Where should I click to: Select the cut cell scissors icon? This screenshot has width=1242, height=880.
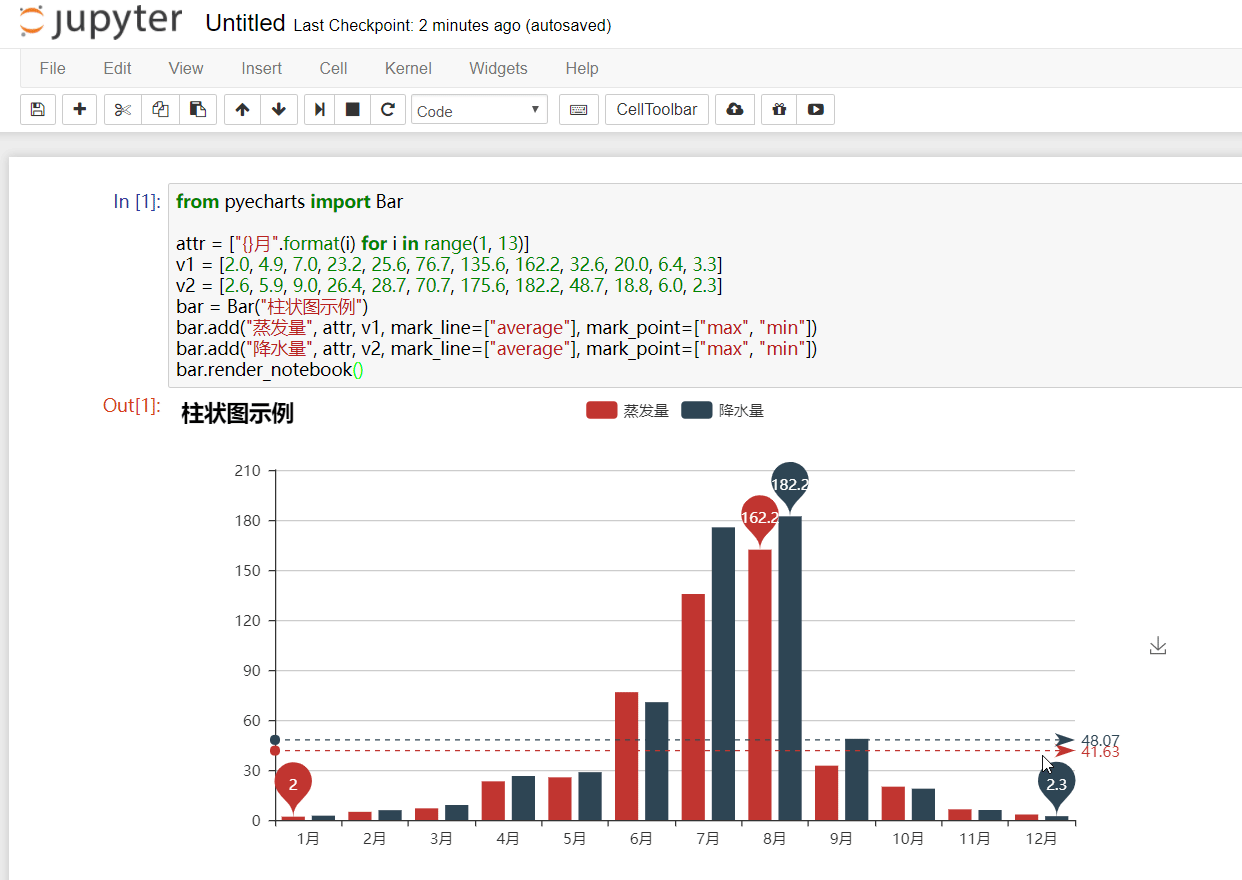tap(122, 109)
